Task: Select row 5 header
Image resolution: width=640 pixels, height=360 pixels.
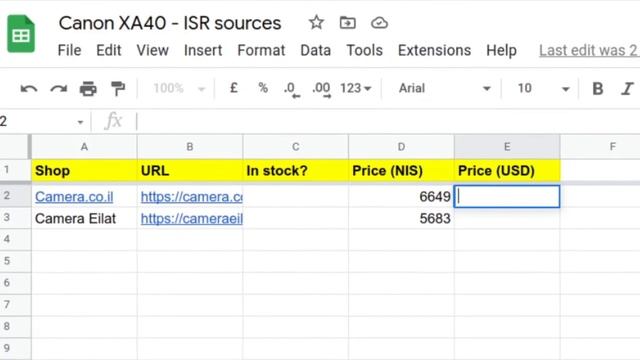Action: point(15,261)
